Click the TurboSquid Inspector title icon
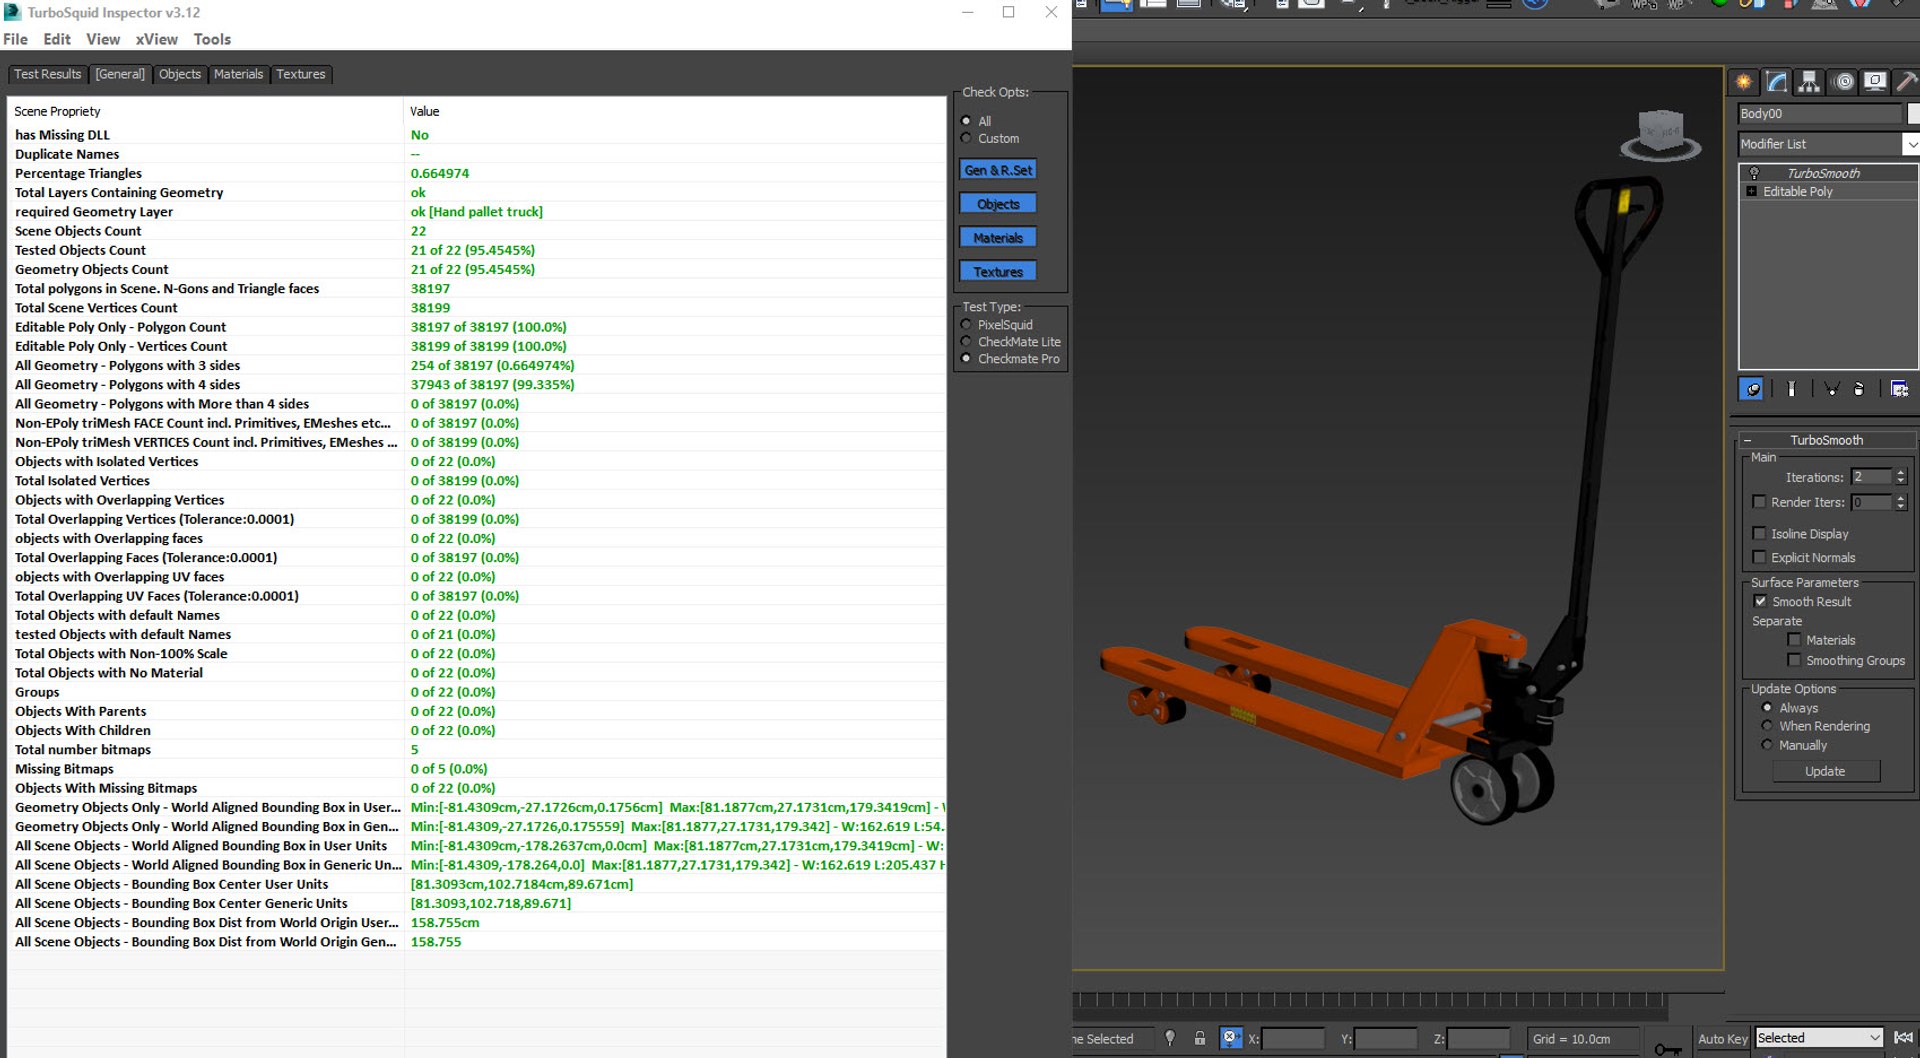 click(x=13, y=12)
